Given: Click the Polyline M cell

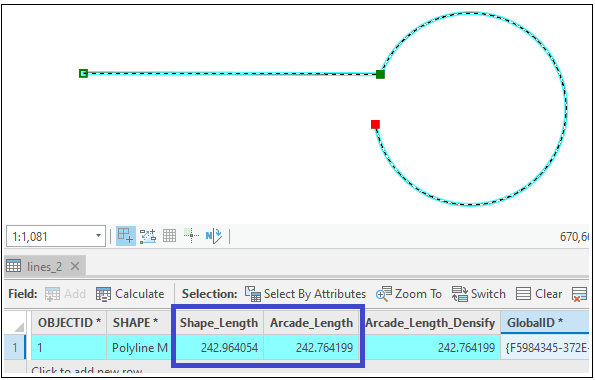Looking at the screenshot, I should (x=140, y=347).
